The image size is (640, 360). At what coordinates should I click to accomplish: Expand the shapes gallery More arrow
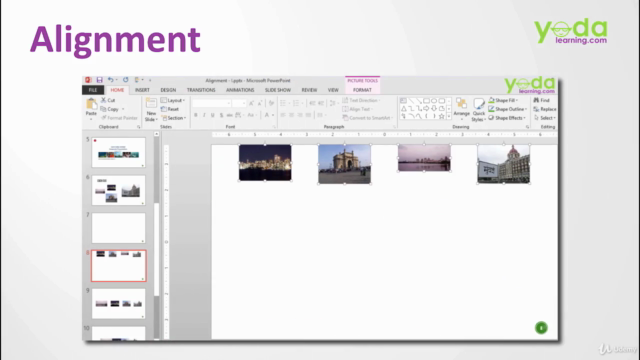tap(449, 117)
